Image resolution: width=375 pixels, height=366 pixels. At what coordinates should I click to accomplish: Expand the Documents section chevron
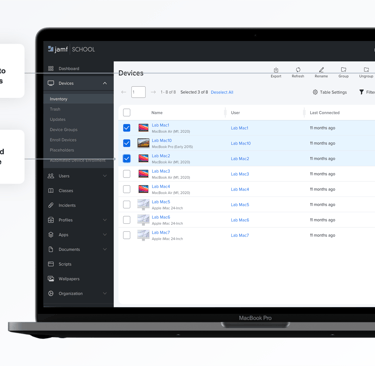105,249
